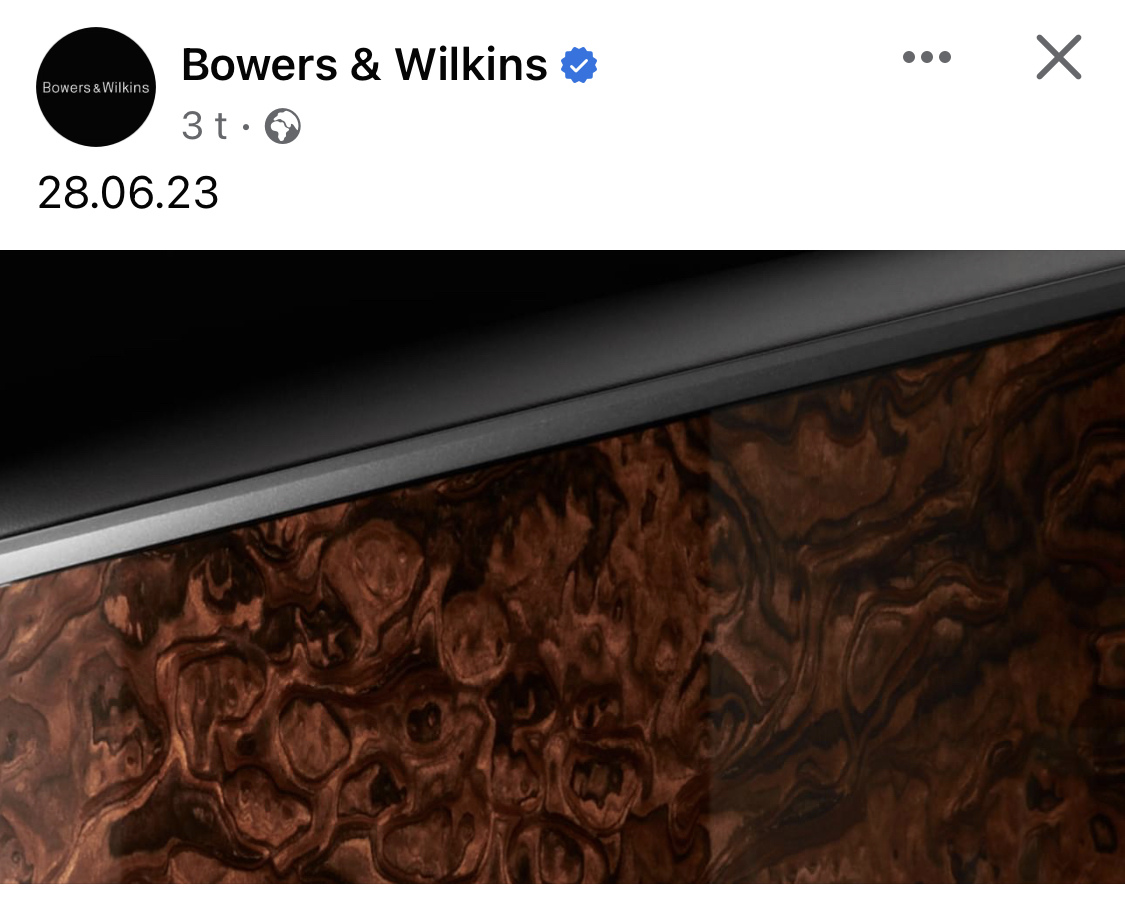
Task: Open the Bowers & Wilkins page name link
Action: [x=364, y=65]
